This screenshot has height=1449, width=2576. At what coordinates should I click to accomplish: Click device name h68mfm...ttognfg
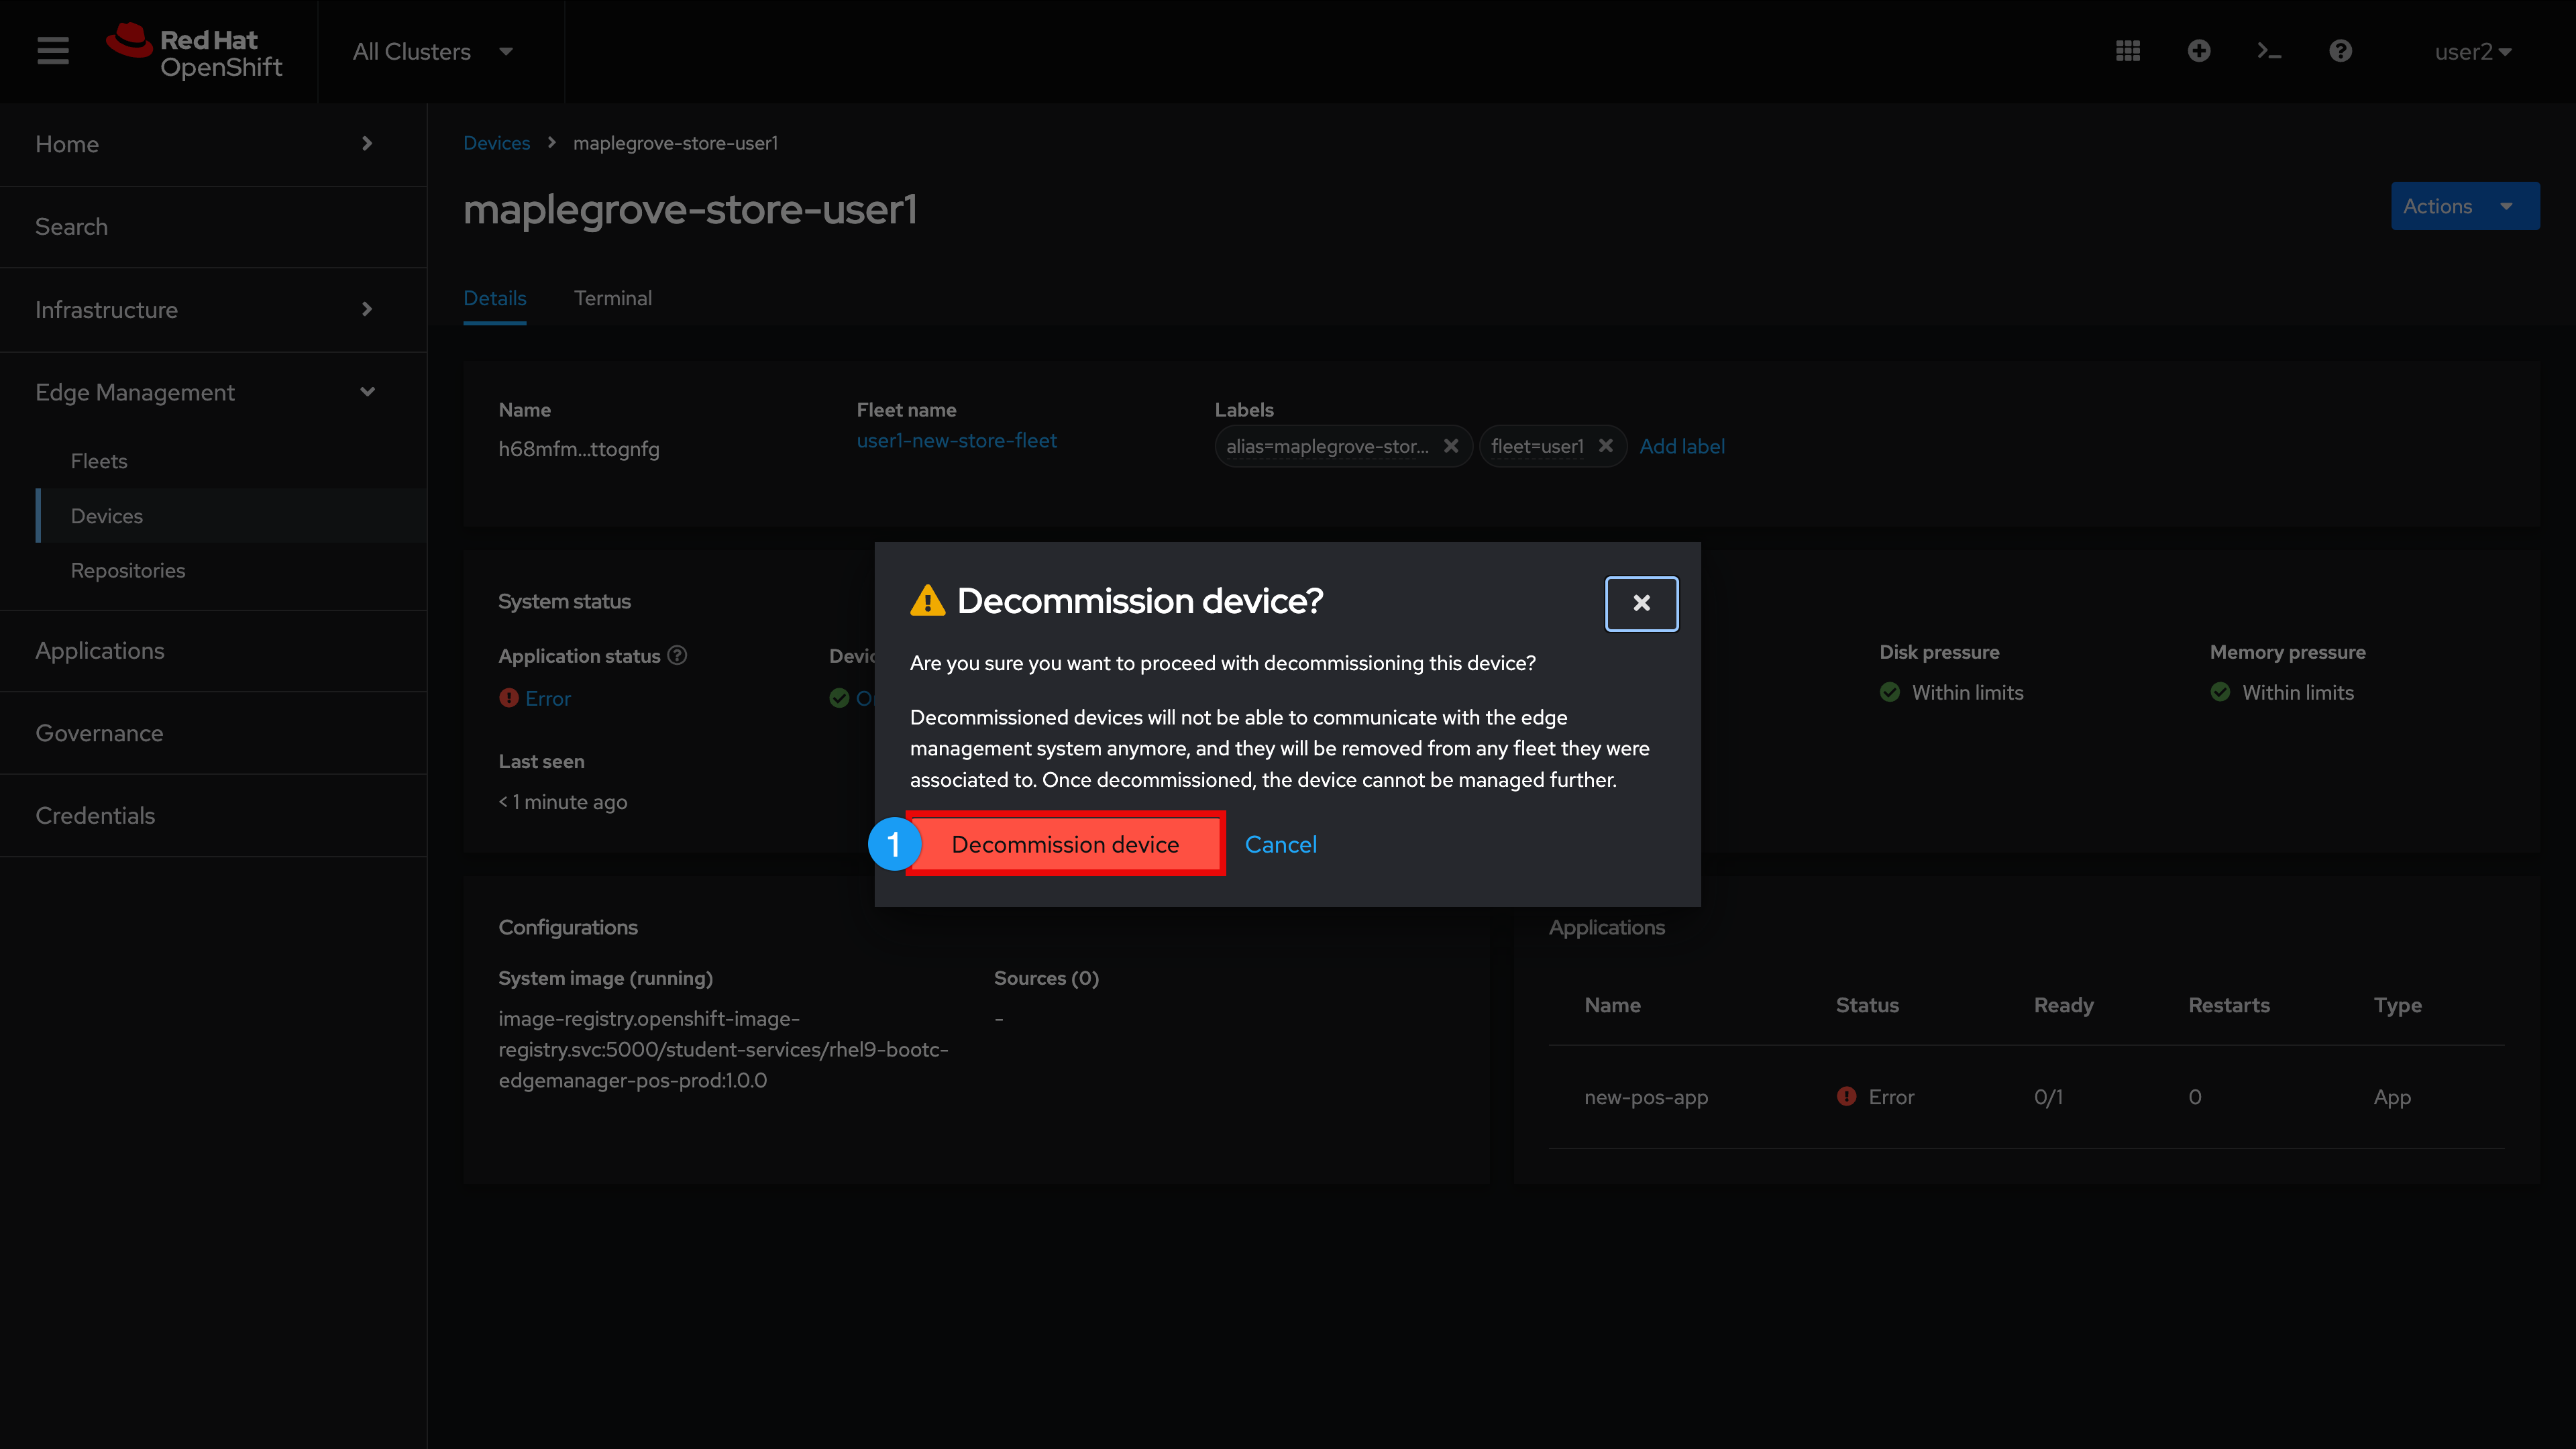(579, 449)
